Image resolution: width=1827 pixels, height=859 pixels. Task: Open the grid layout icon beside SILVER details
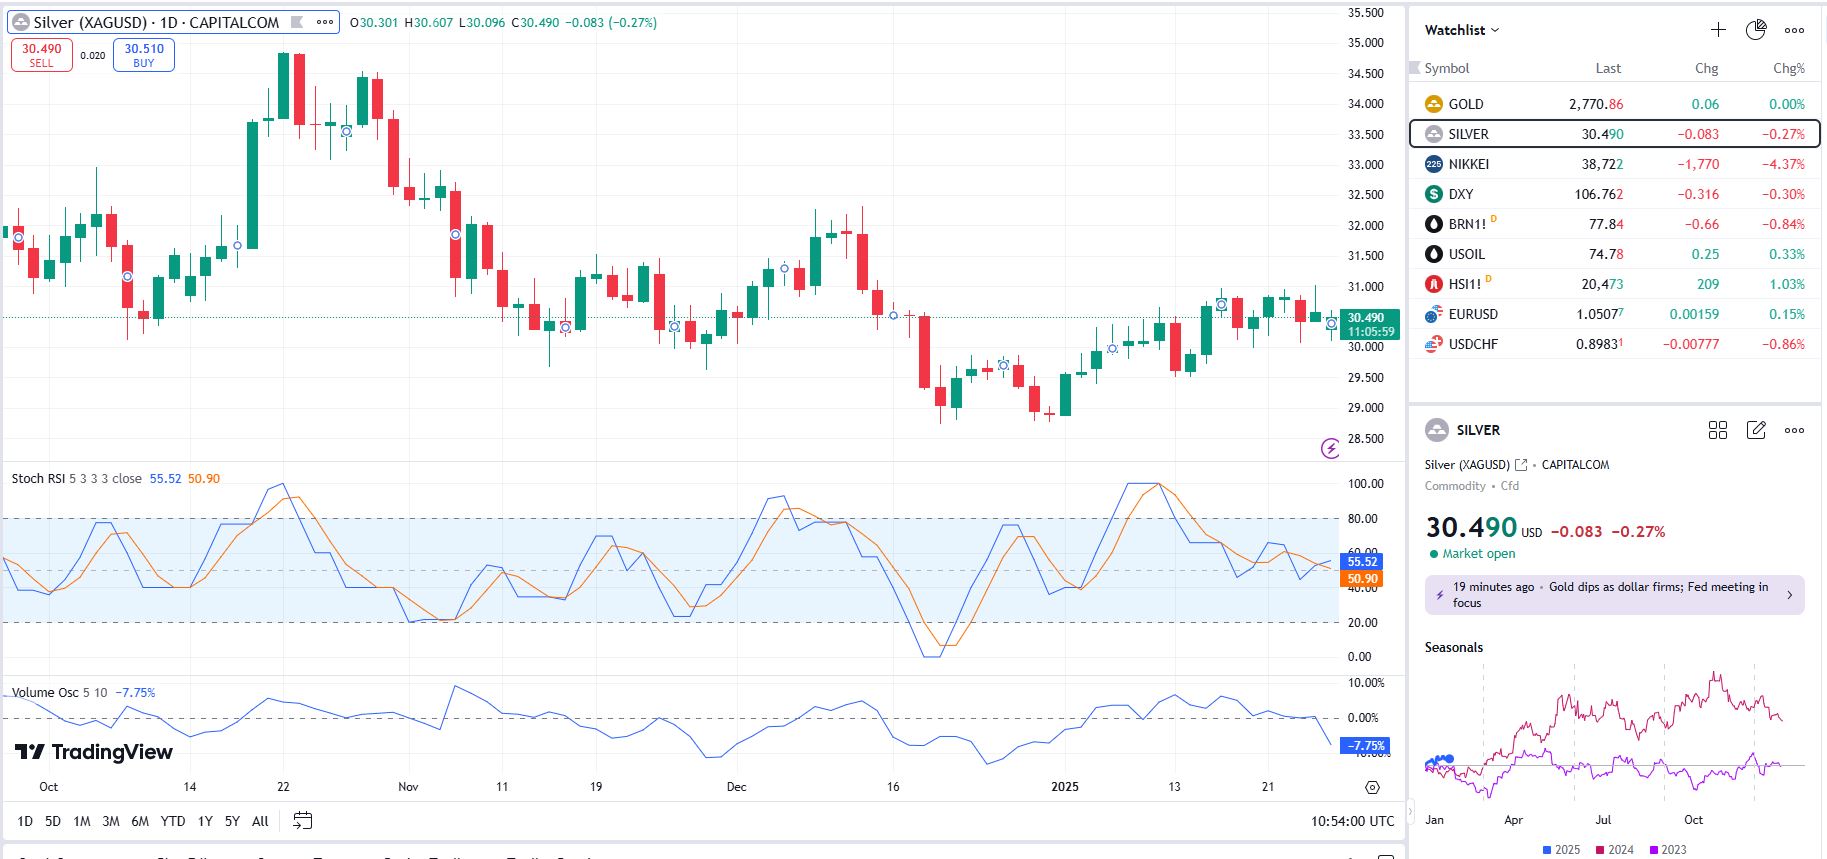[1718, 430]
